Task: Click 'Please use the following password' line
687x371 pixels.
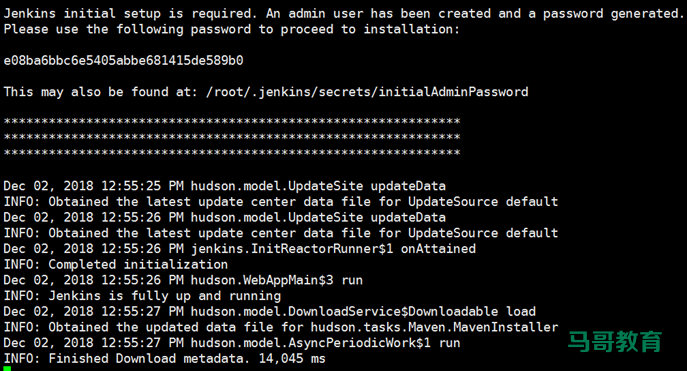Action: coord(232,29)
